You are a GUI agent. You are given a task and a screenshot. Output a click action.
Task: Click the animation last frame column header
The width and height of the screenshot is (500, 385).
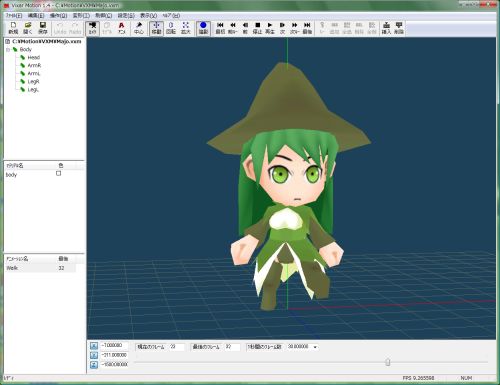click(x=66, y=259)
